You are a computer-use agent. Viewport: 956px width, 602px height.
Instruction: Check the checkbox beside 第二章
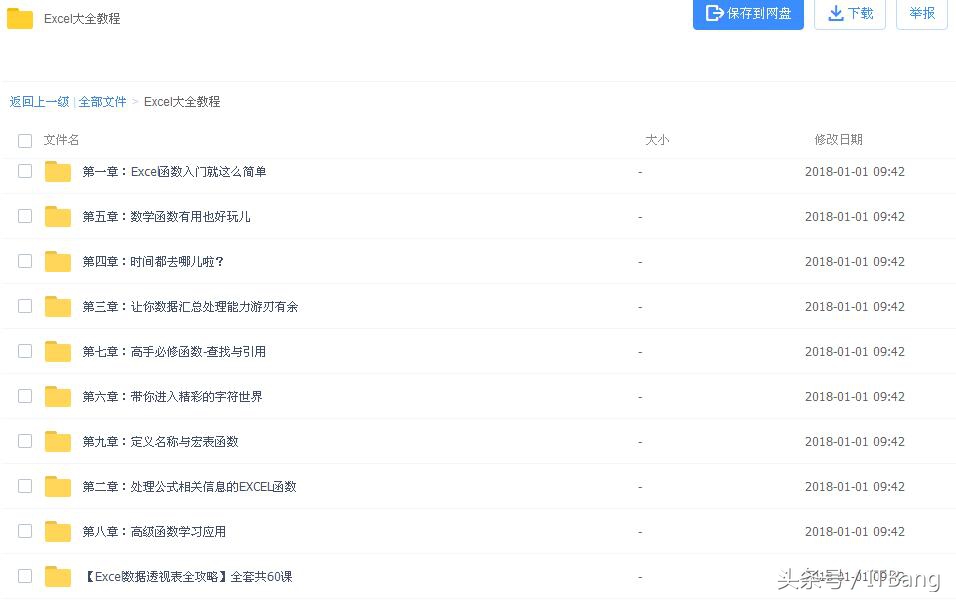pyautogui.click(x=25, y=486)
